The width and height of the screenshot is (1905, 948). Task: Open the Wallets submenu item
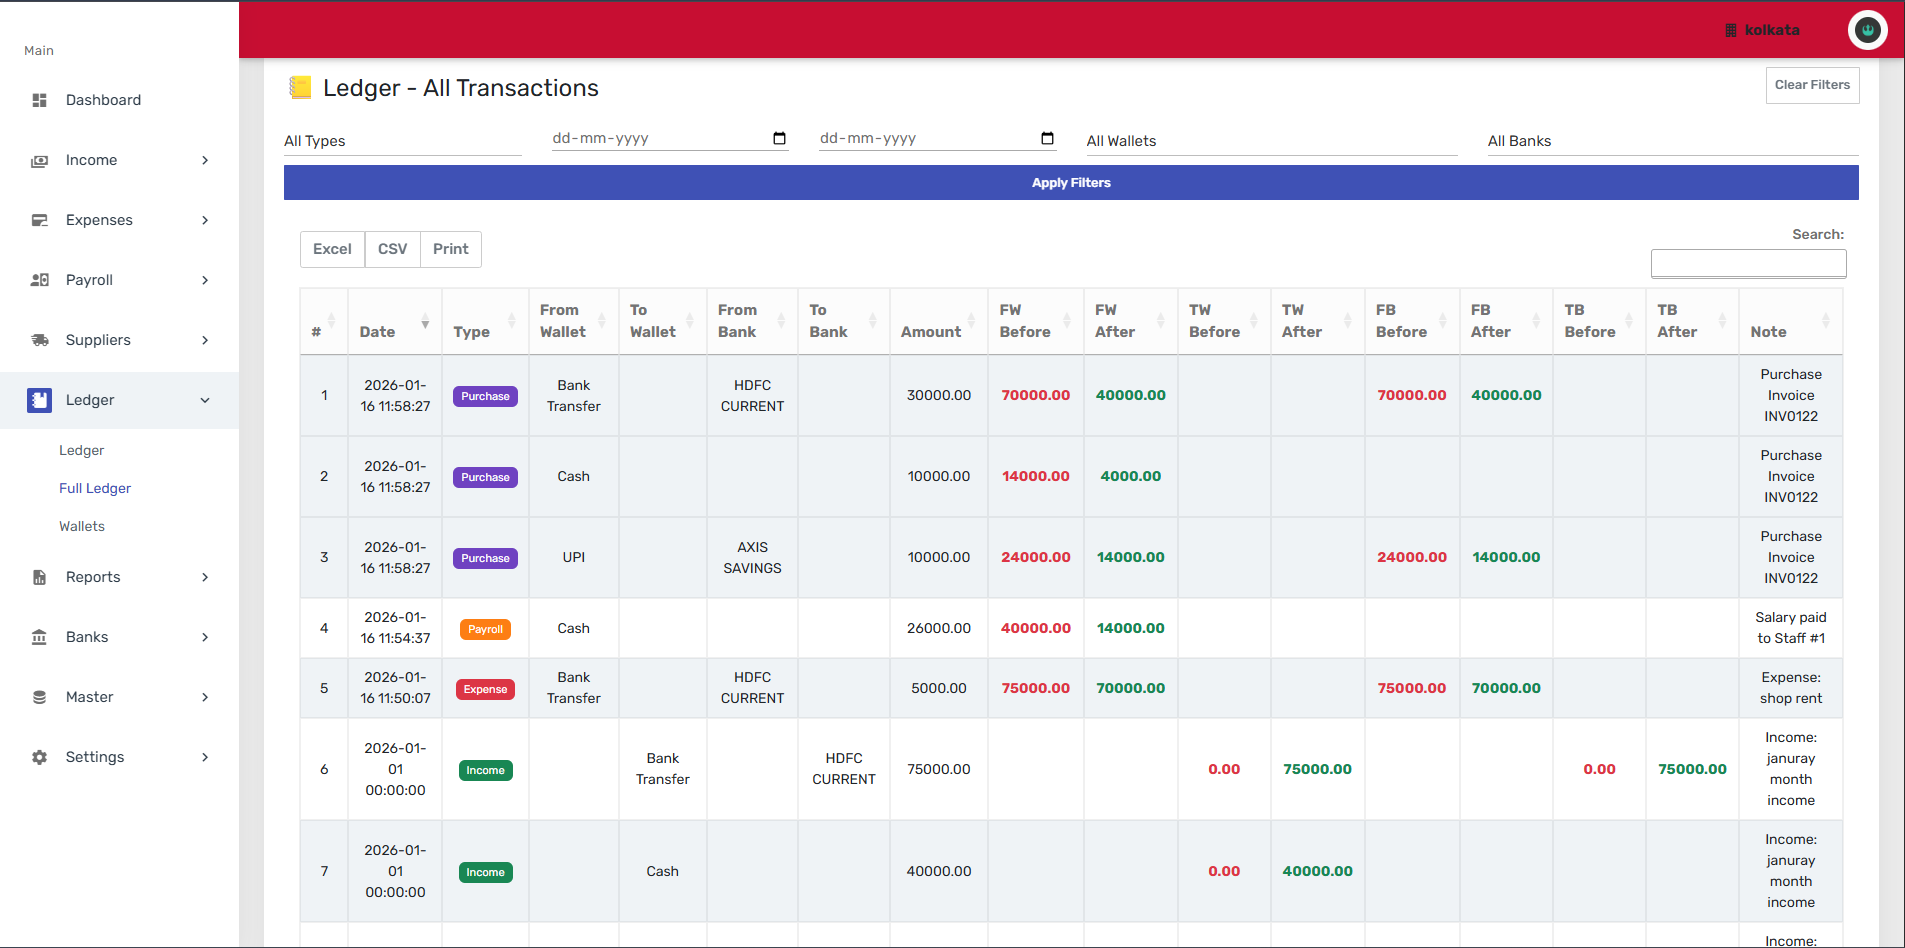point(82,526)
